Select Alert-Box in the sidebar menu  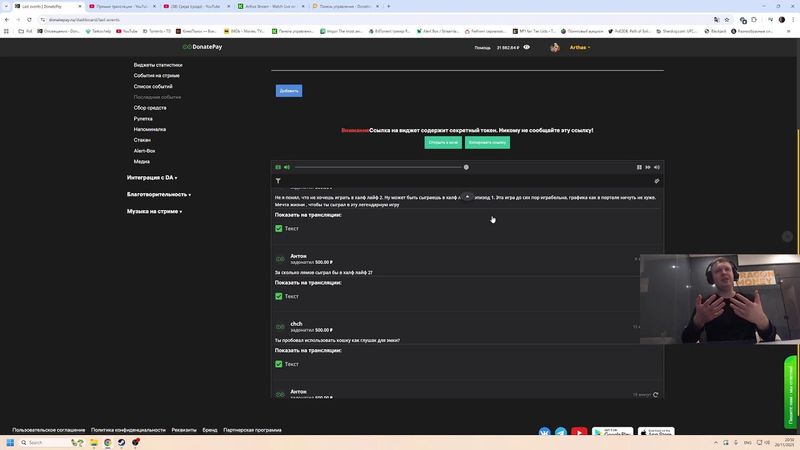(144, 150)
